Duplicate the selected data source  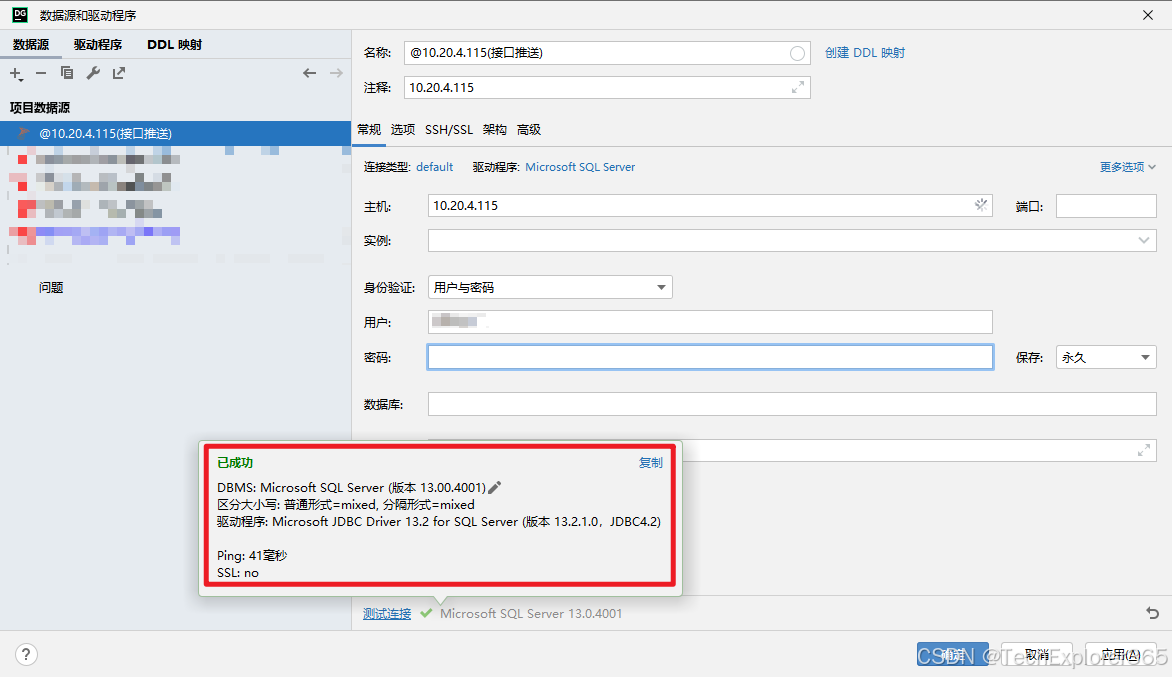(66, 73)
